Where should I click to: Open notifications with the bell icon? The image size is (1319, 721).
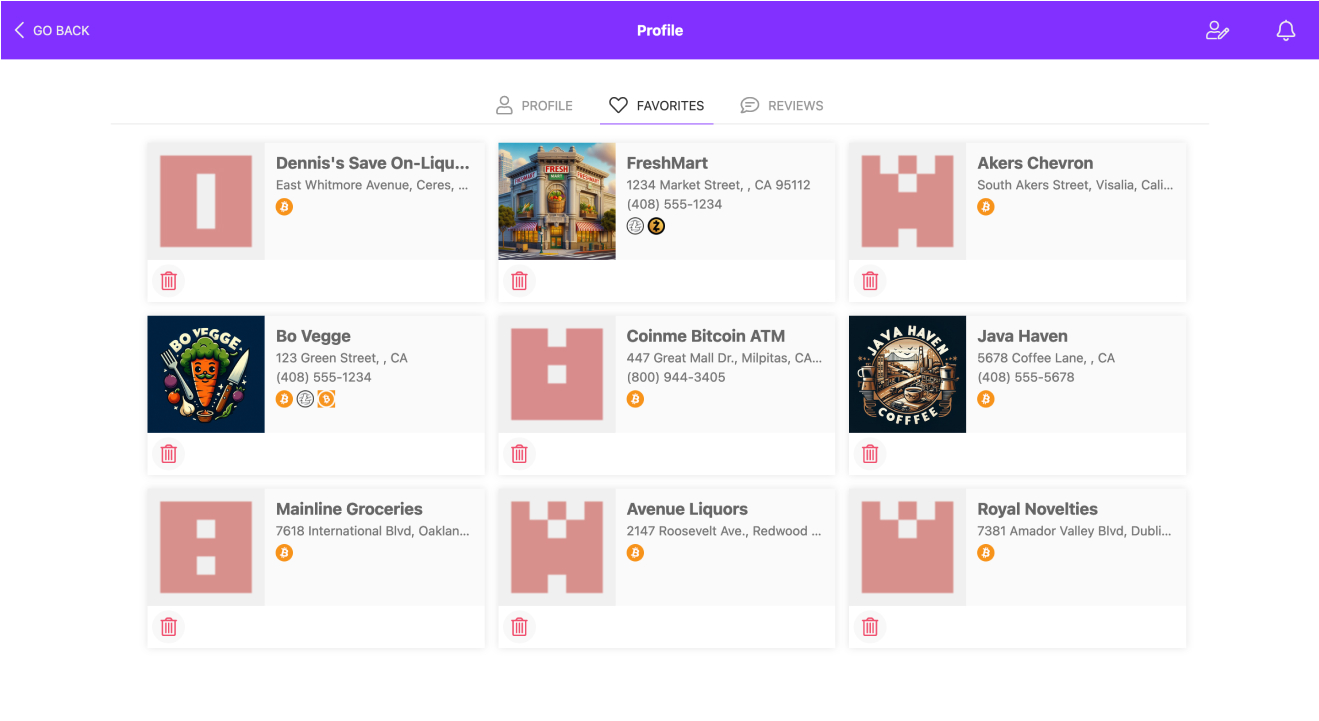(x=1286, y=31)
